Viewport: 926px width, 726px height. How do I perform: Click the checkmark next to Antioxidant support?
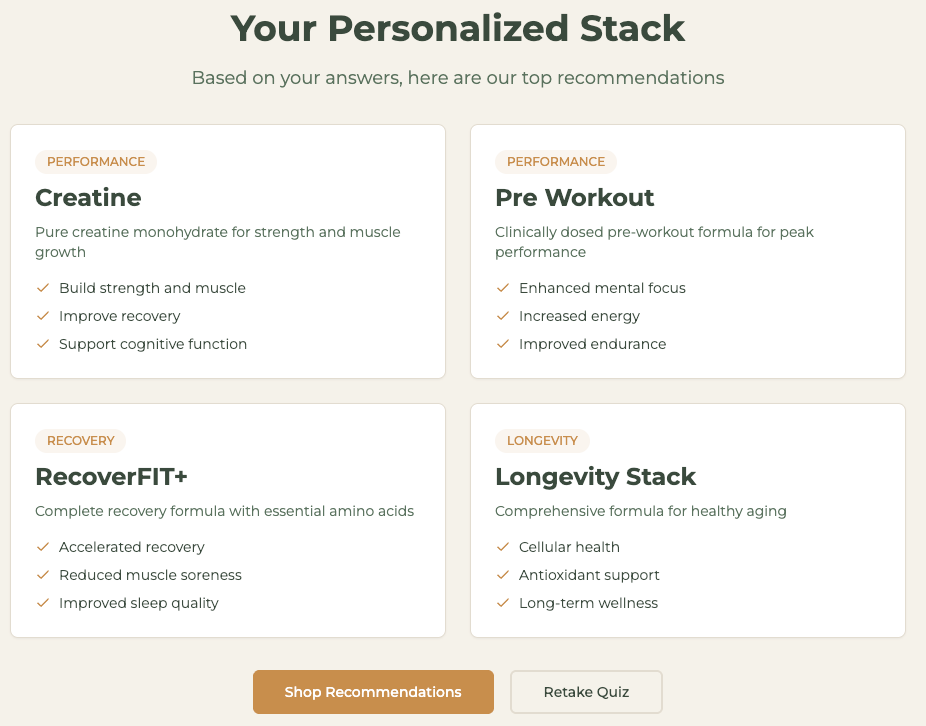point(503,575)
